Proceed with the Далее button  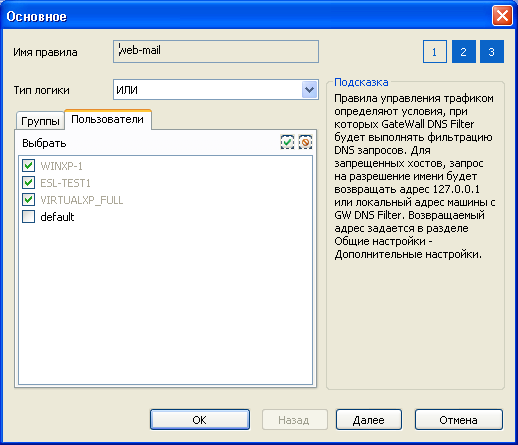point(369,420)
